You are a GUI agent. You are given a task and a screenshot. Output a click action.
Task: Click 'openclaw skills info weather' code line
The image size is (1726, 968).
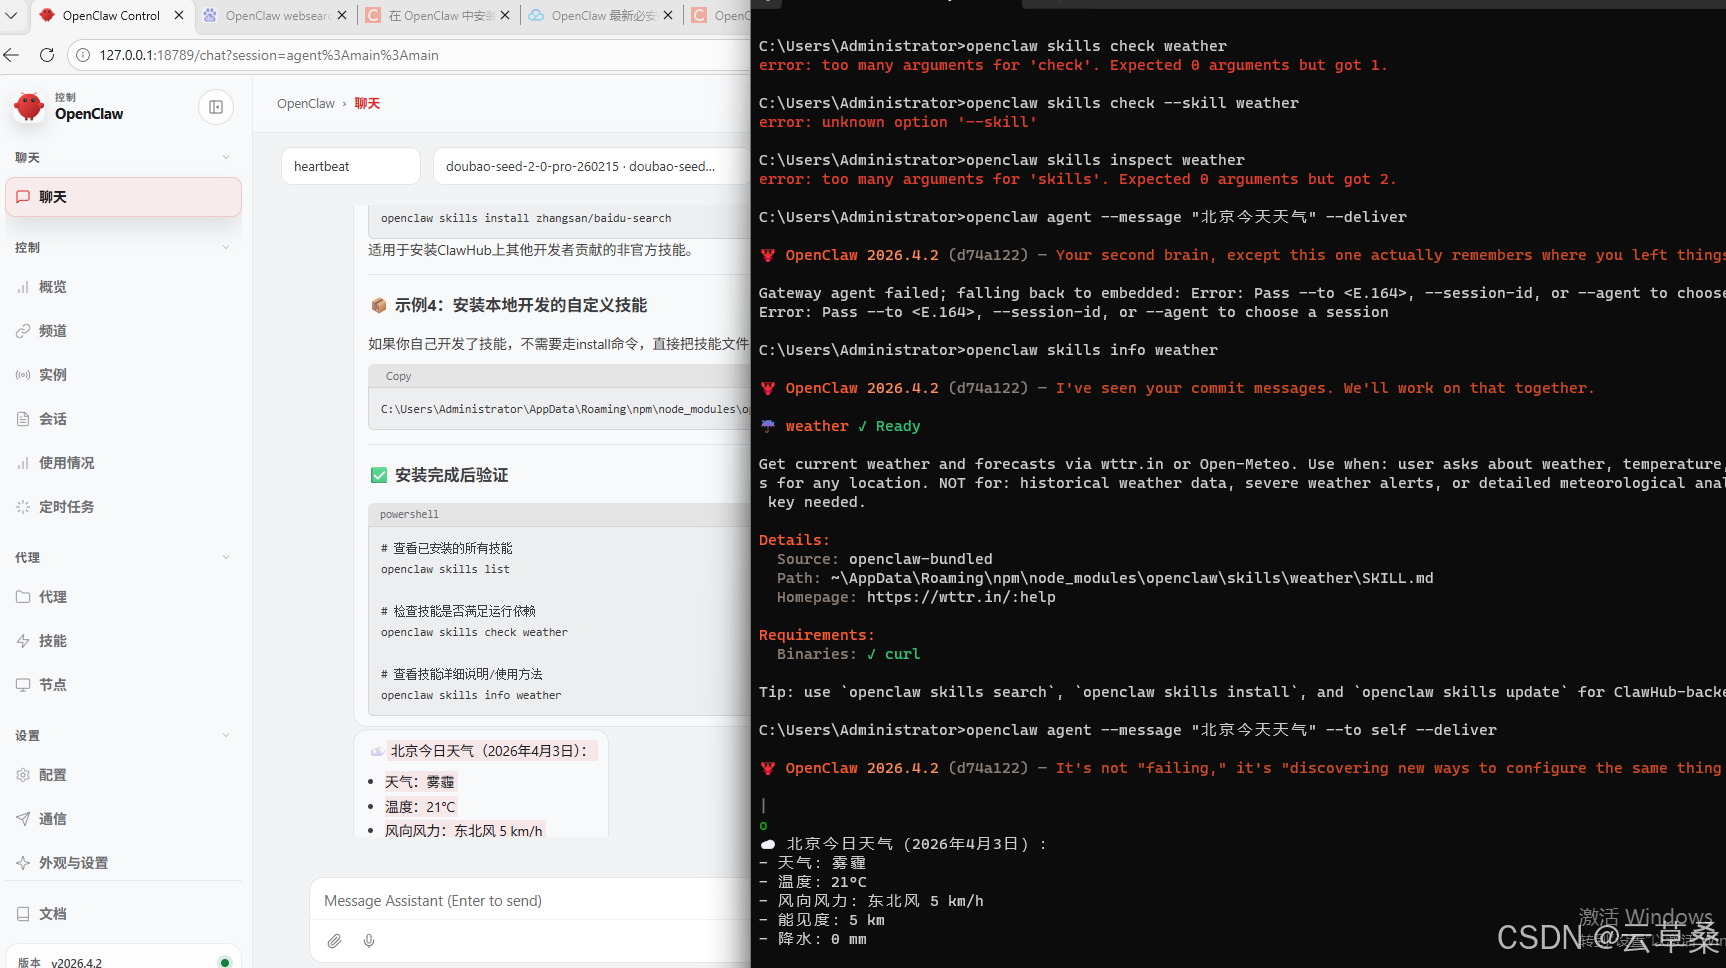click(x=471, y=695)
